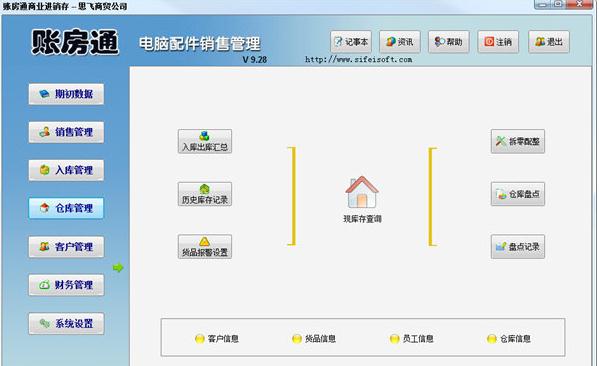Click the 资讯 news button
This screenshot has height=366, width=599.
400,42
